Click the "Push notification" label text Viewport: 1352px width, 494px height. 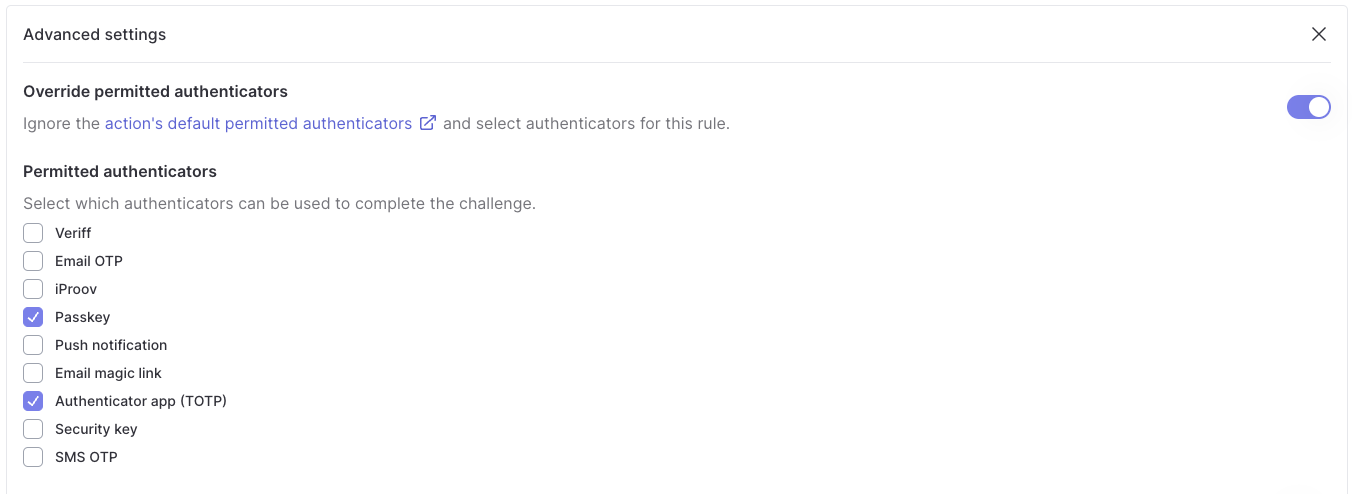coord(111,345)
